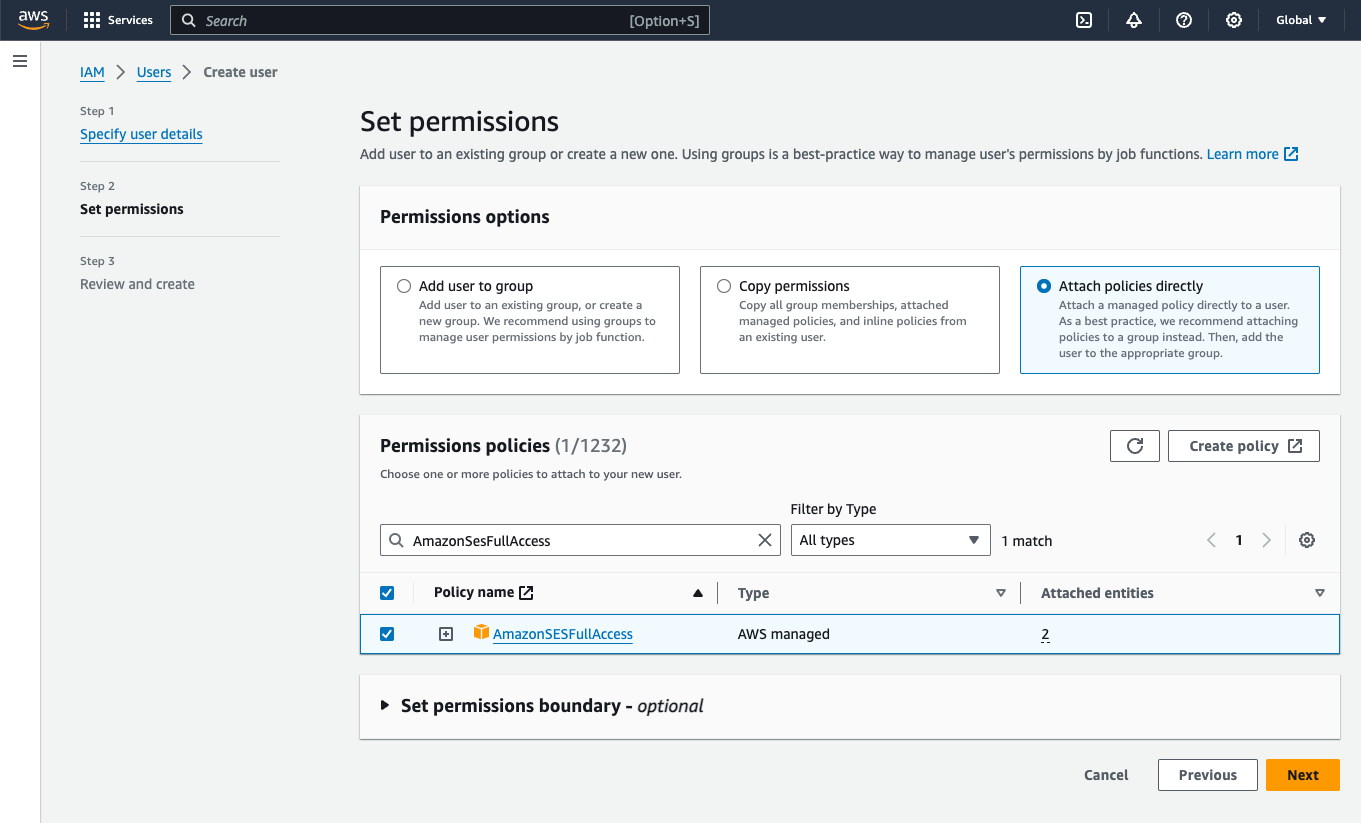Select Copy permissions option

point(724,286)
